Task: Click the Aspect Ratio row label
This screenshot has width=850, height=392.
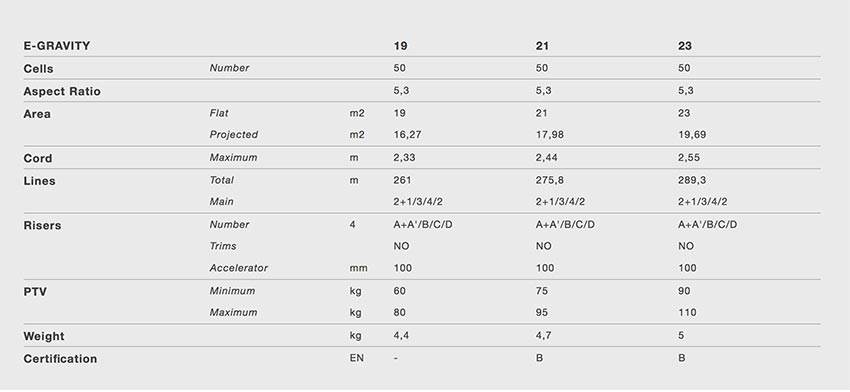Action: 62,92
